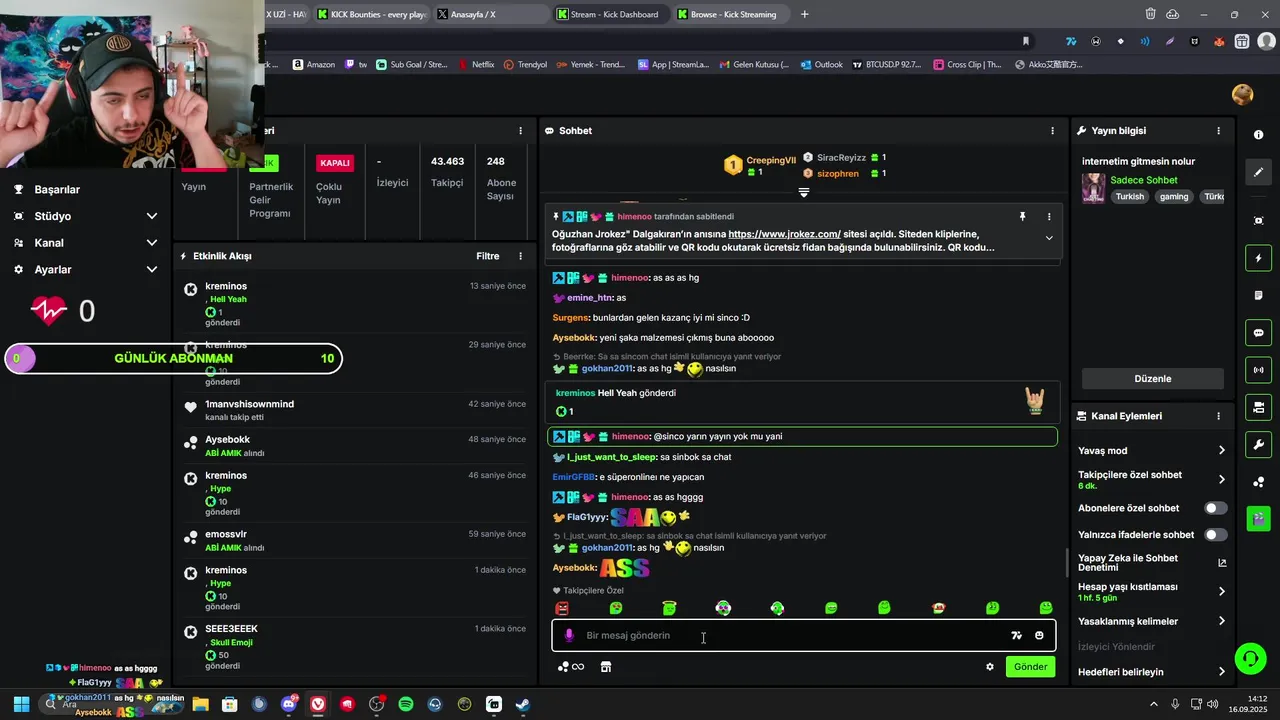This screenshot has width=1280, height=720.
Task: Click the Düzenle button
Action: point(1152,379)
